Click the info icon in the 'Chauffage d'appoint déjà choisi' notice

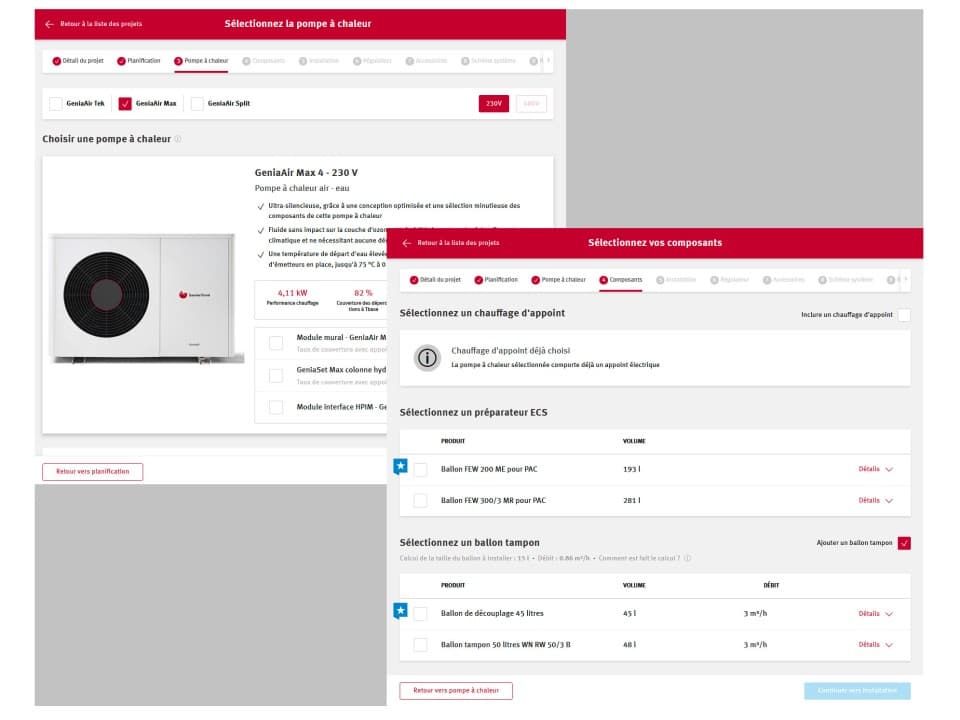click(427, 357)
